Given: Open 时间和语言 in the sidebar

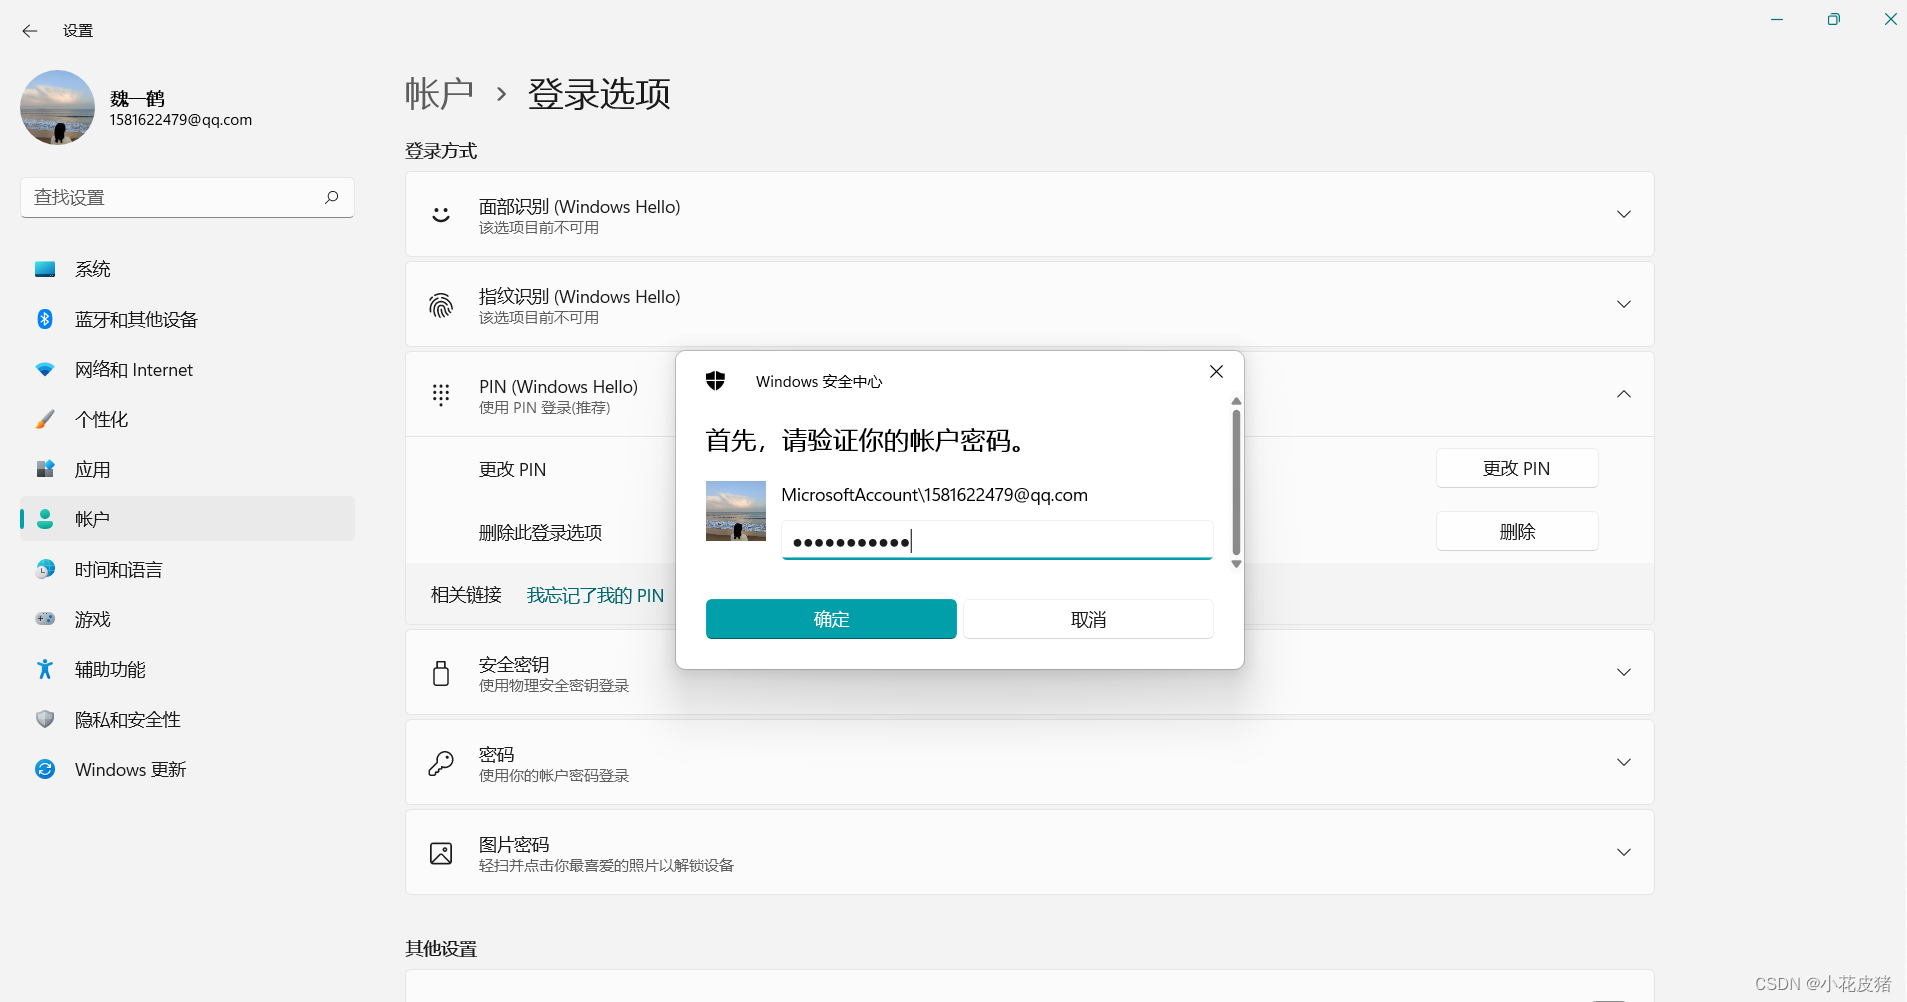Looking at the screenshot, I should (x=188, y=569).
